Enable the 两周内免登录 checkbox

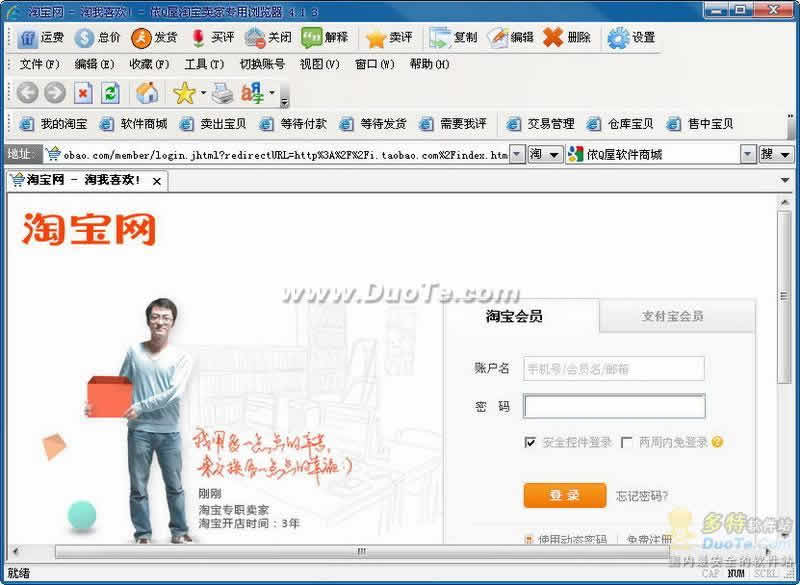pos(627,442)
